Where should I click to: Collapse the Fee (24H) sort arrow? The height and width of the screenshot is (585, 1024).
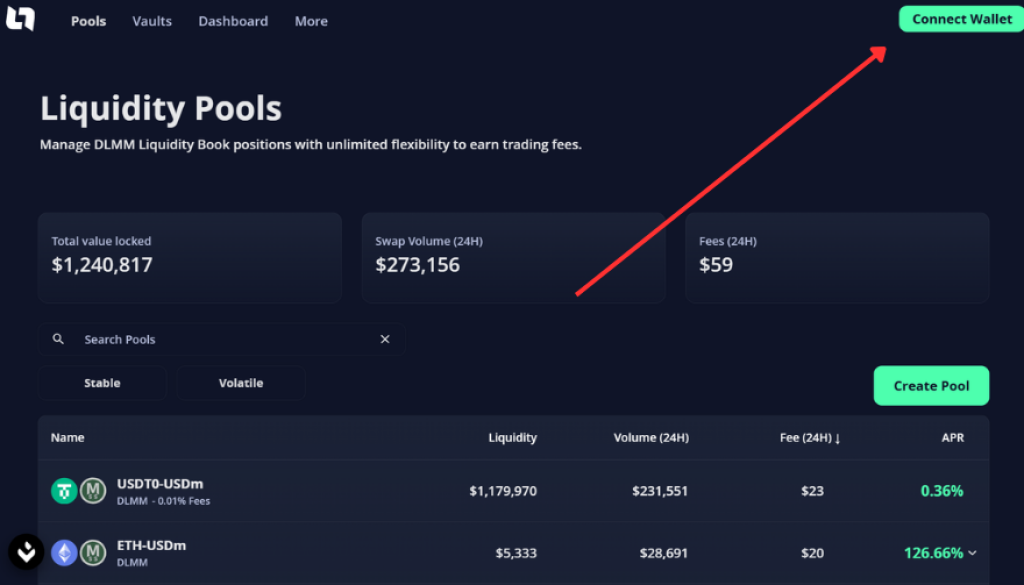click(836, 437)
